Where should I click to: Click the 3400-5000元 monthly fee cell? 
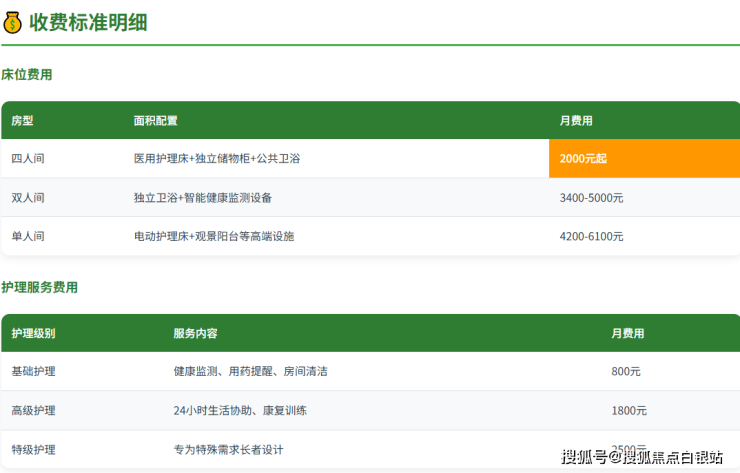tap(591, 198)
